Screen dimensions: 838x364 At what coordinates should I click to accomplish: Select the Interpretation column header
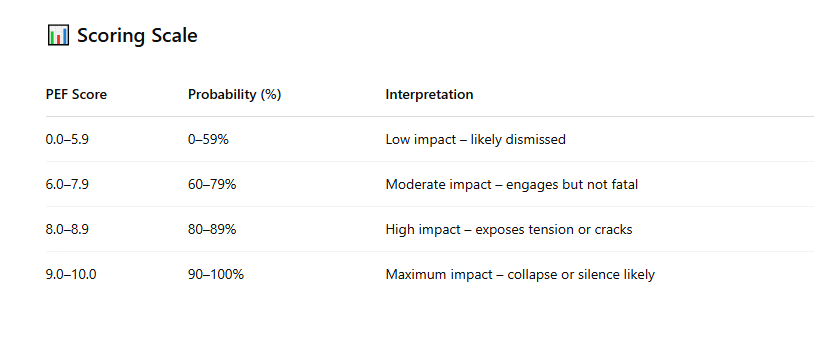point(429,95)
